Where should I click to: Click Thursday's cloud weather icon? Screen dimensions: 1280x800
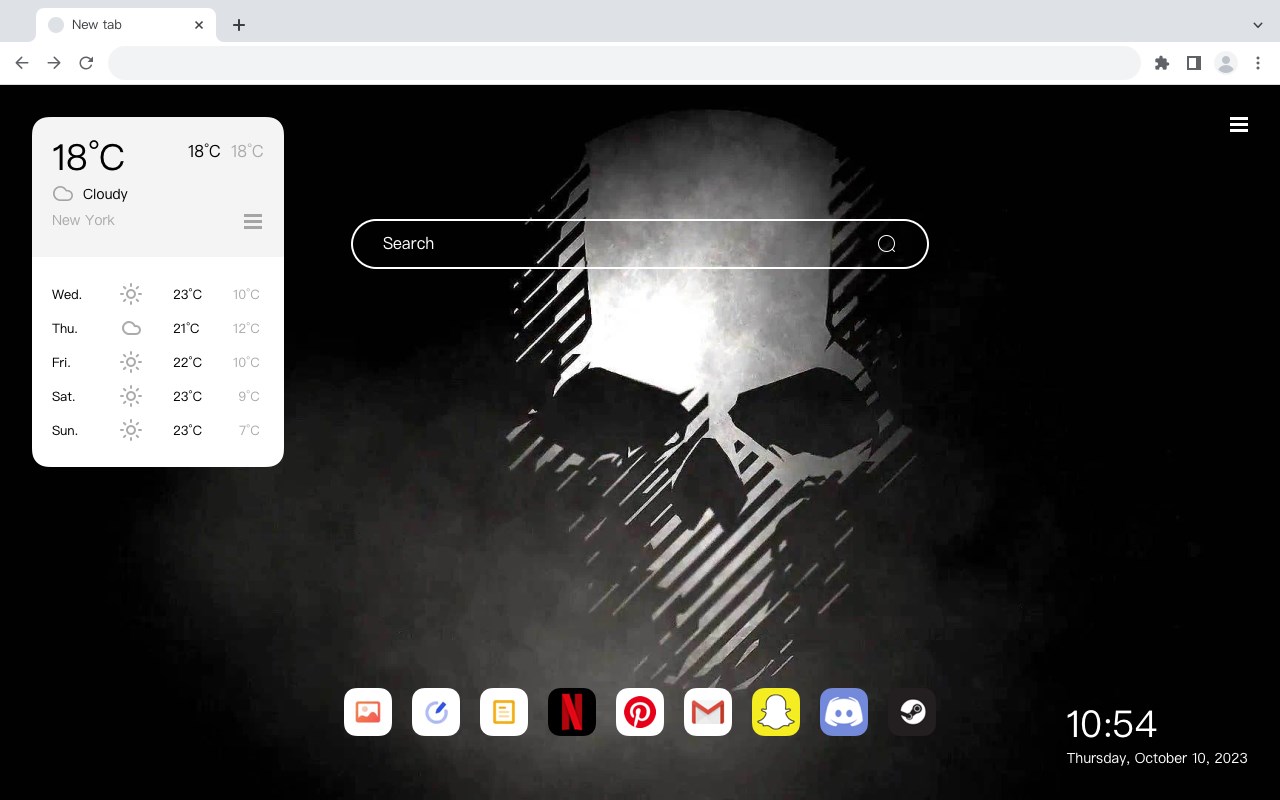[x=131, y=328]
